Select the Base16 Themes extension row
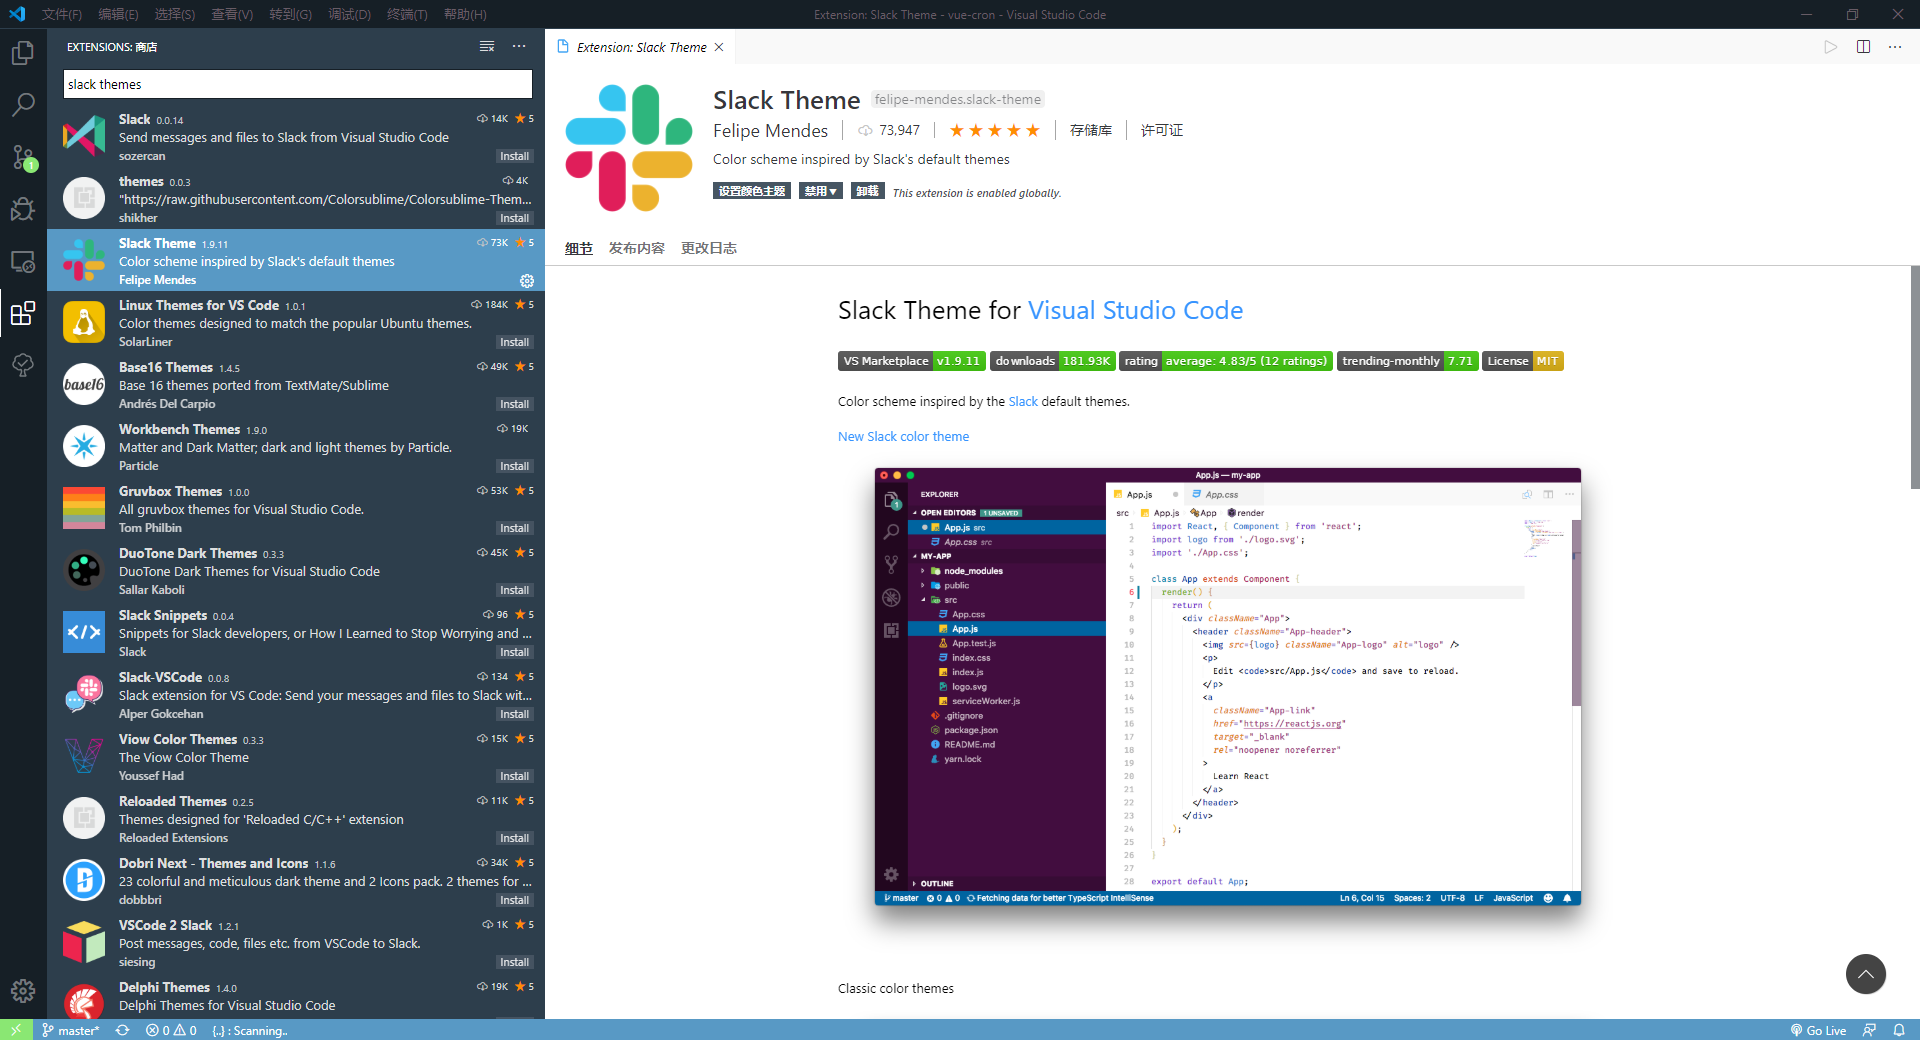Screen dimensions: 1920x1040 tap(296, 385)
